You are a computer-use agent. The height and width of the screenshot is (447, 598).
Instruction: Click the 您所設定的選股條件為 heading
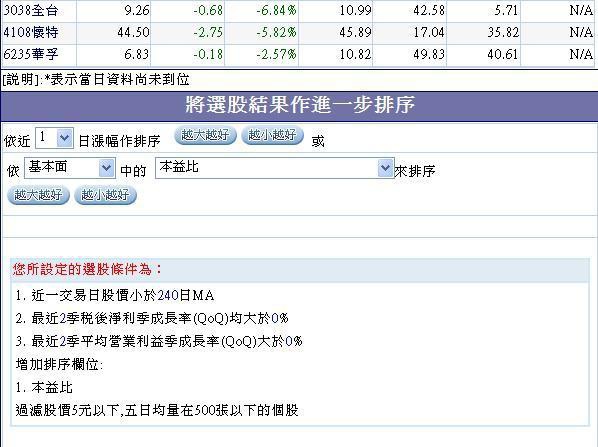tap(87, 270)
